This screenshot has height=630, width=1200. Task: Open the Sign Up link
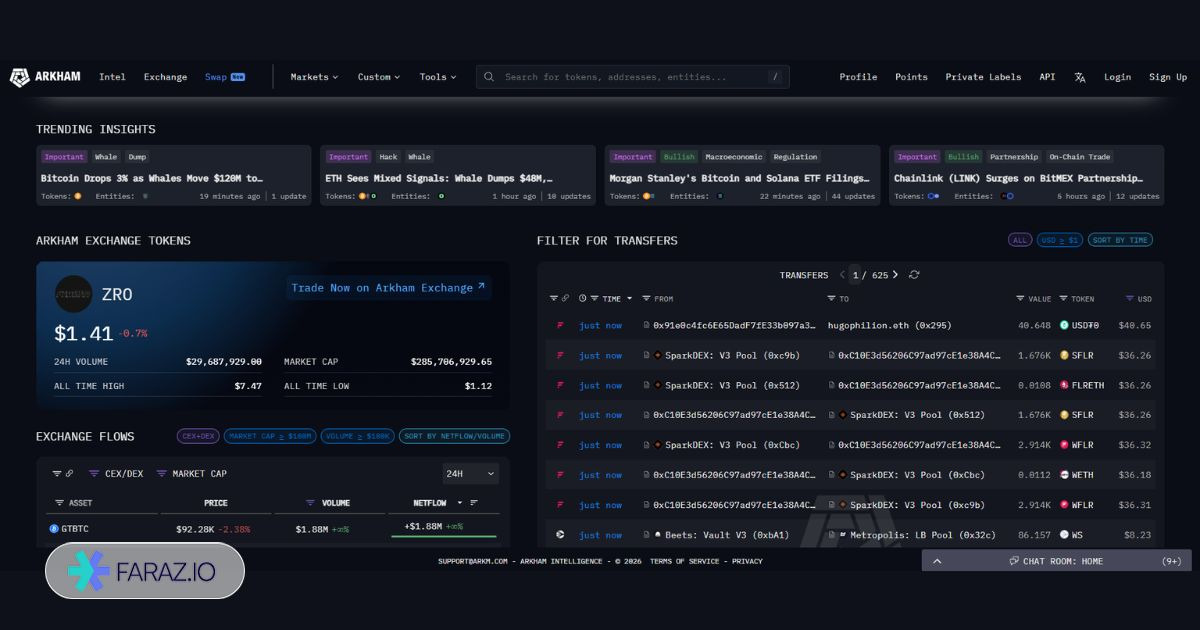click(x=1167, y=77)
